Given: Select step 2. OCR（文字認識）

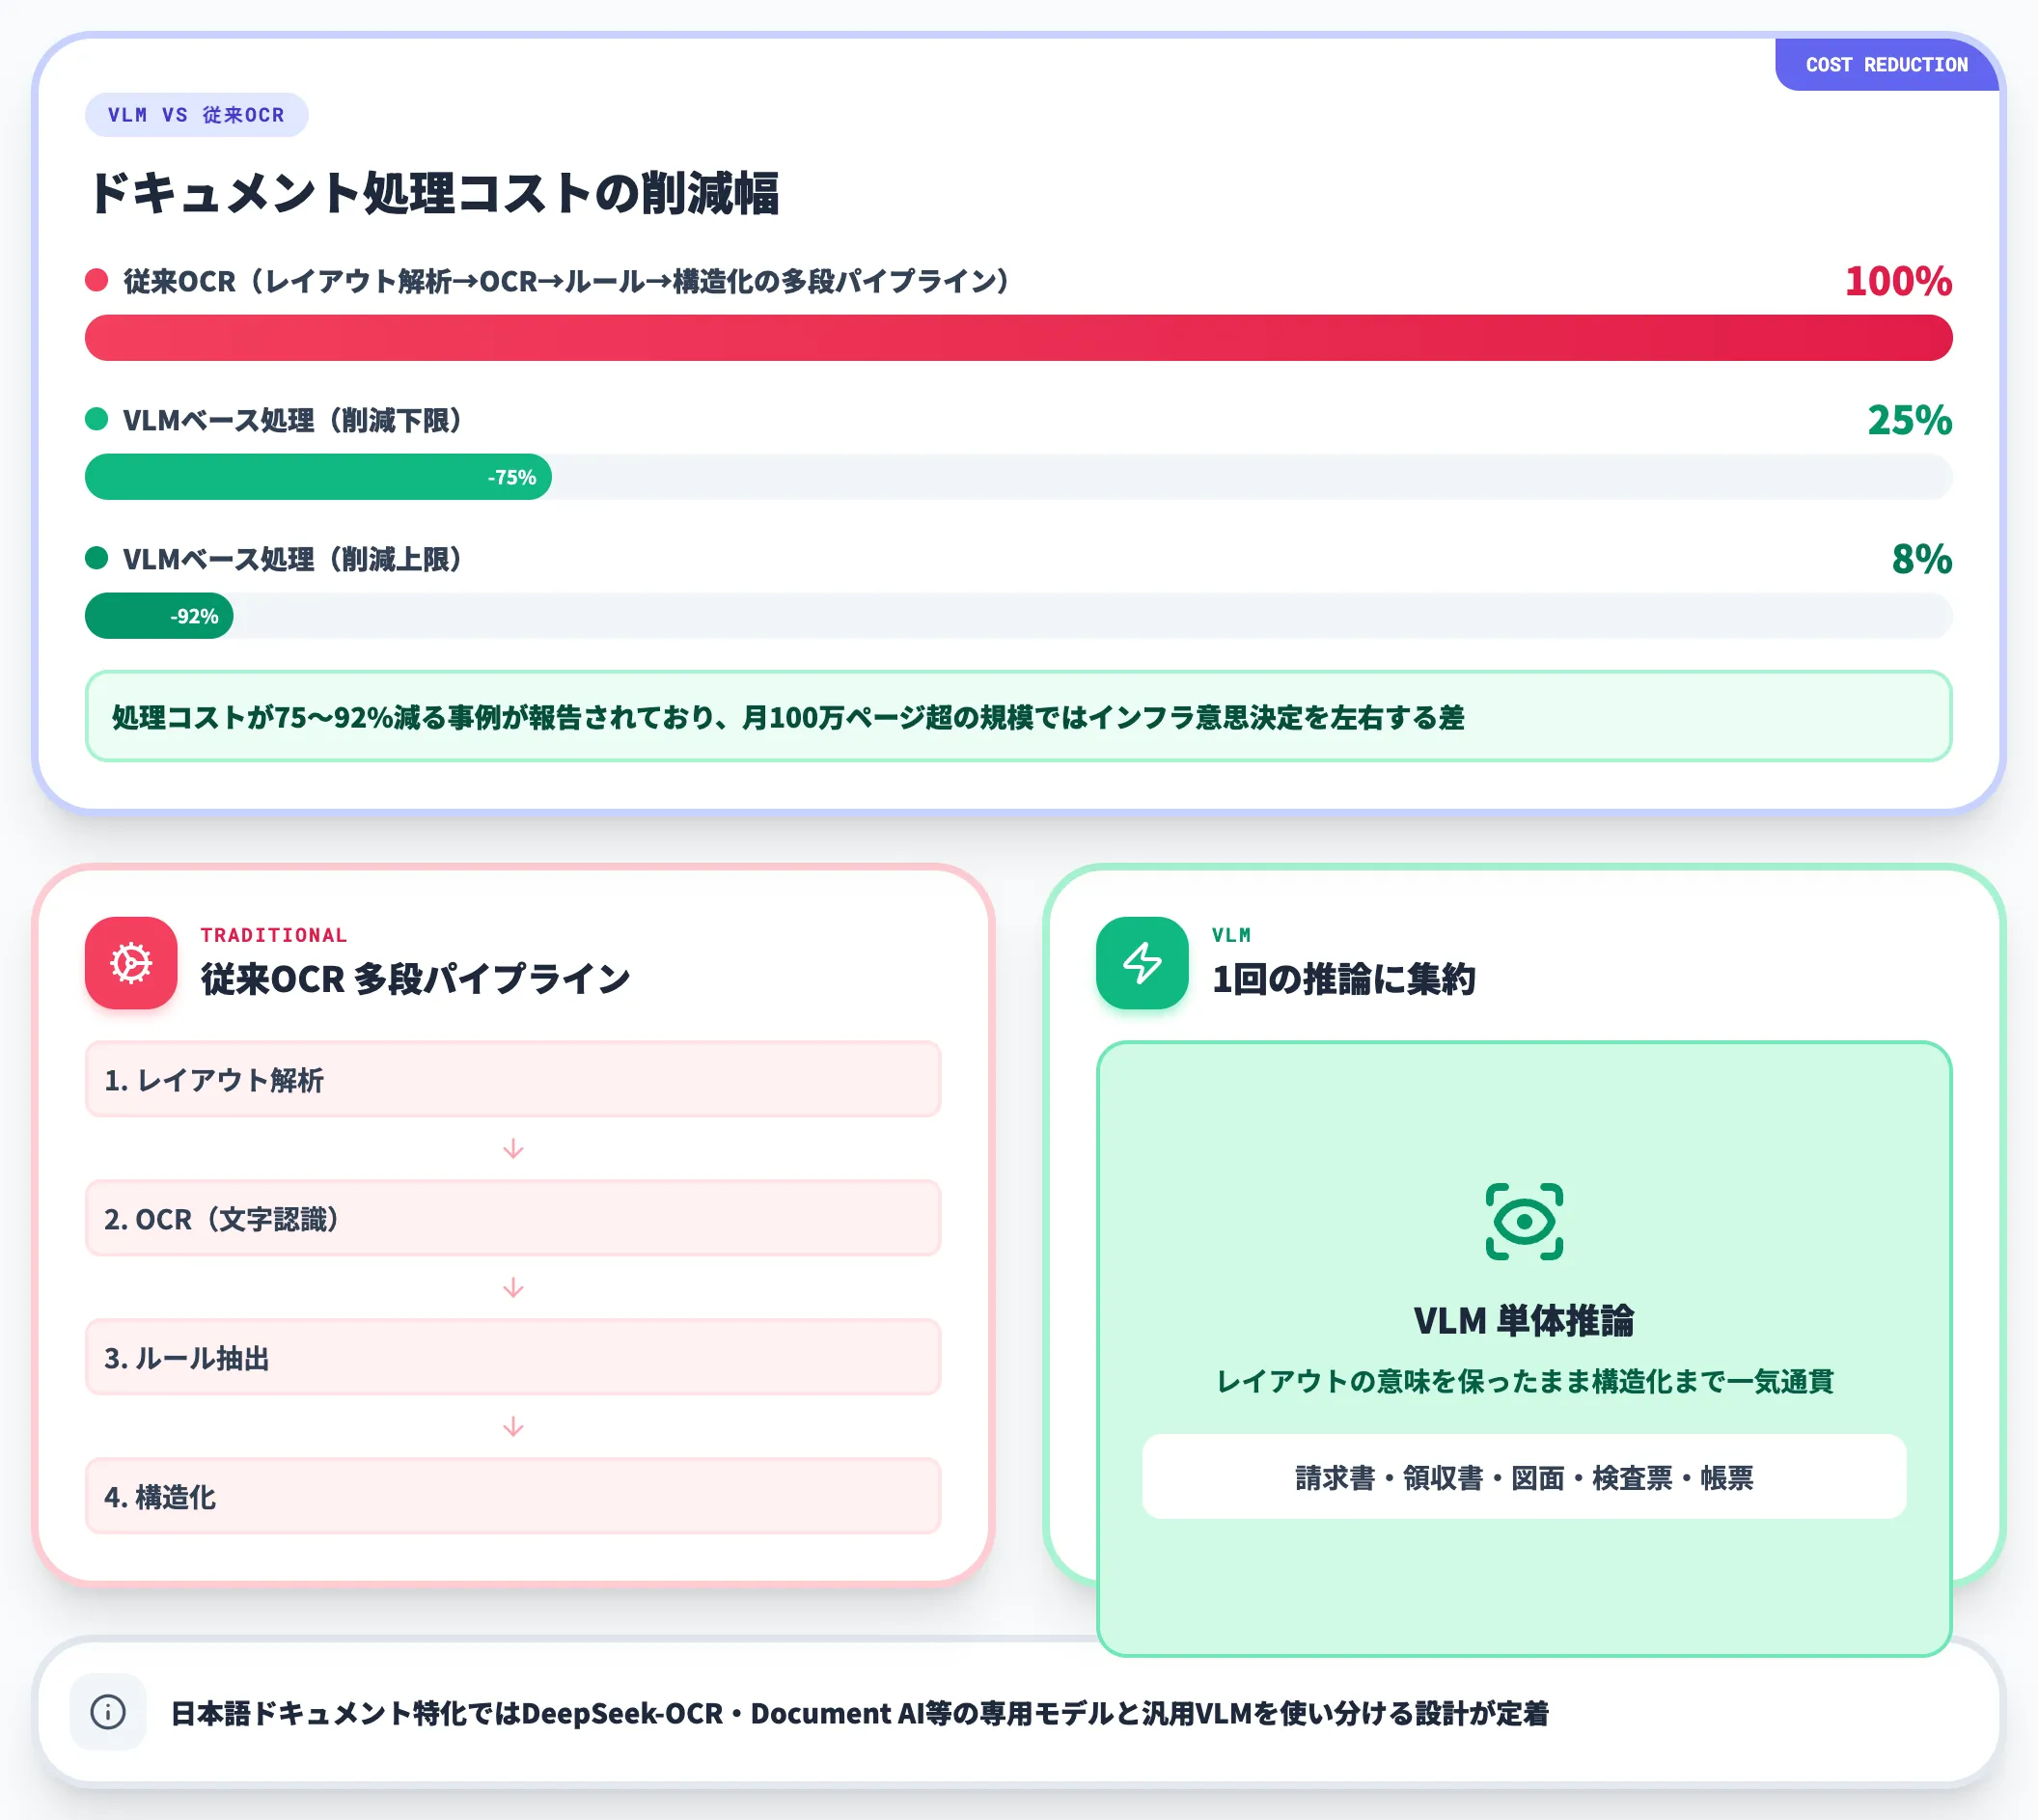Looking at the screenshot, I should (x=513, y=1219).
